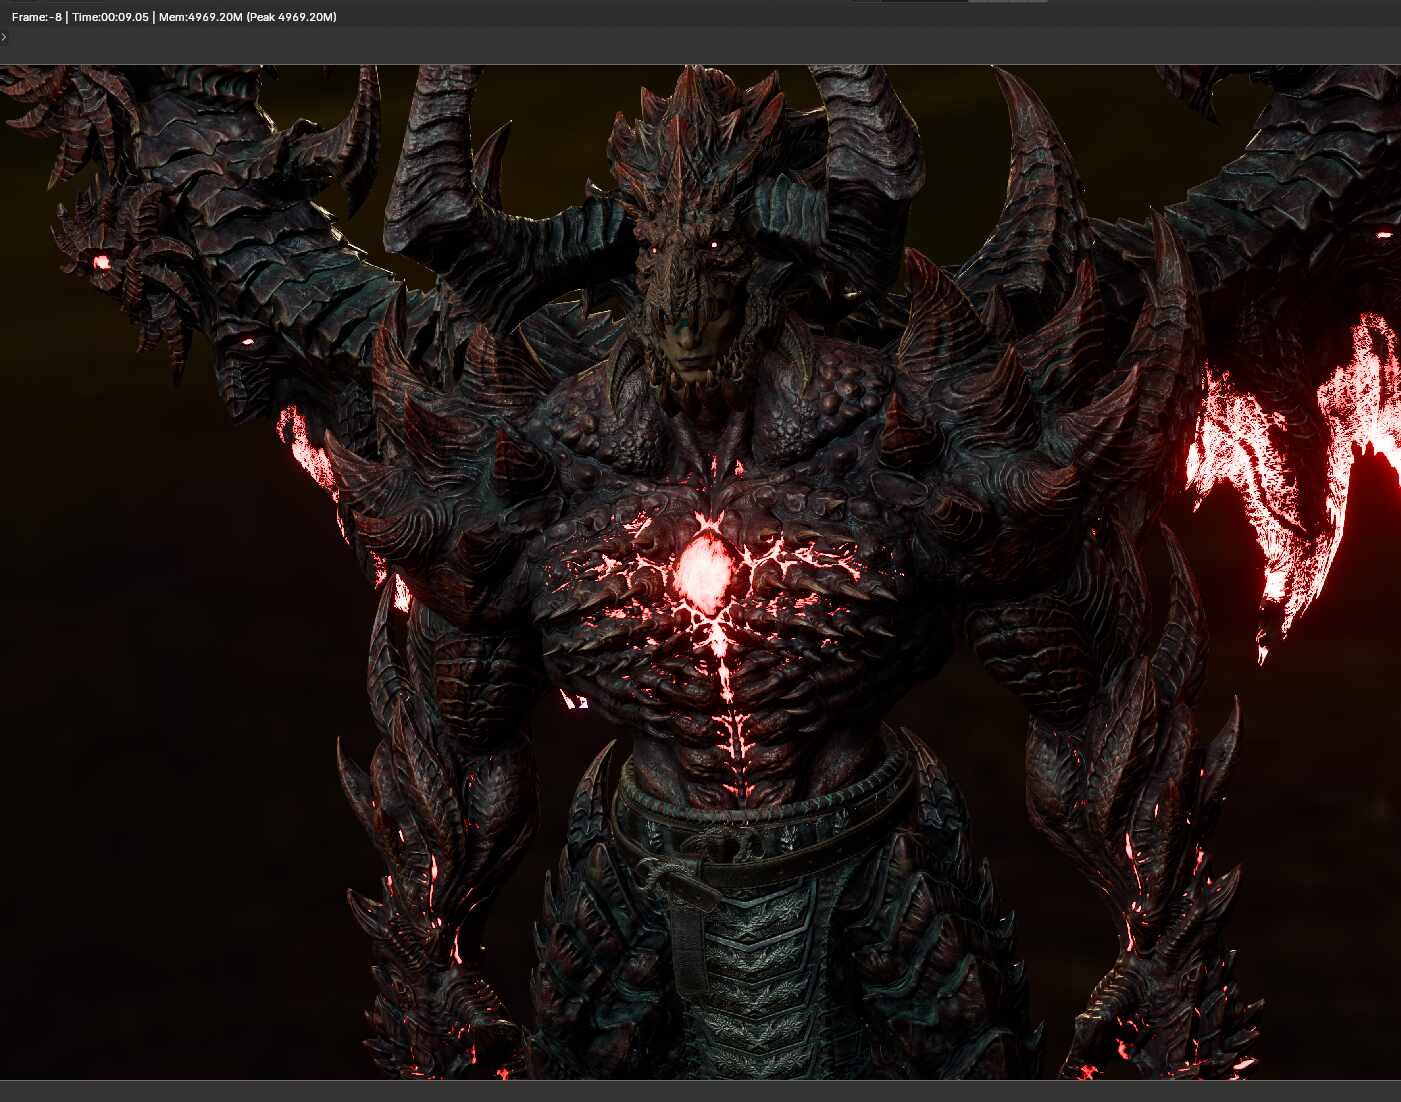Click the Peak 4969.20M memory text
1401x1102 pixels.
292,17
